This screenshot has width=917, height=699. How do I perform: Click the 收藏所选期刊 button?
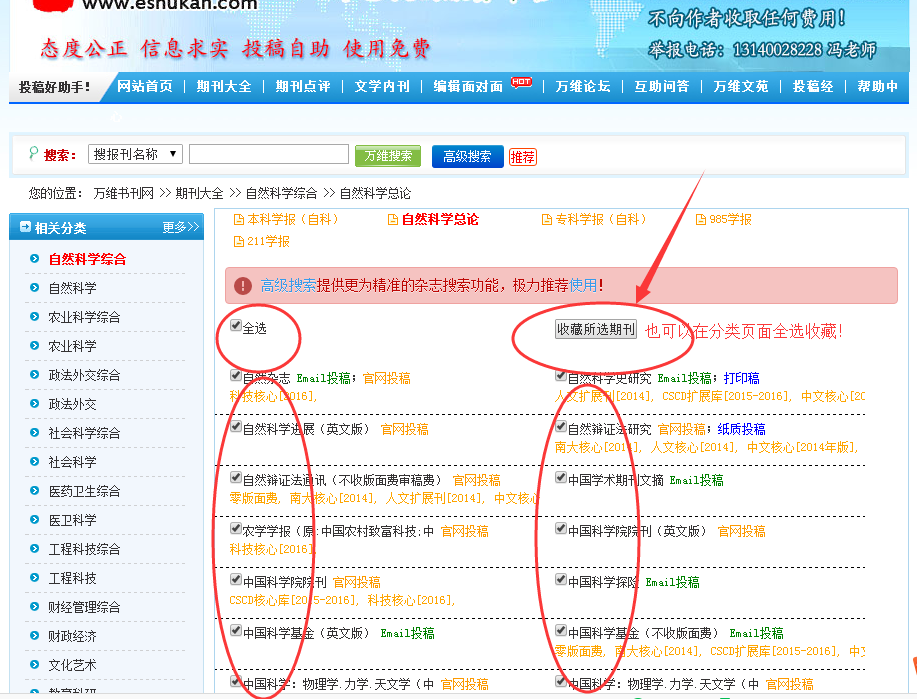pos(595,329)
